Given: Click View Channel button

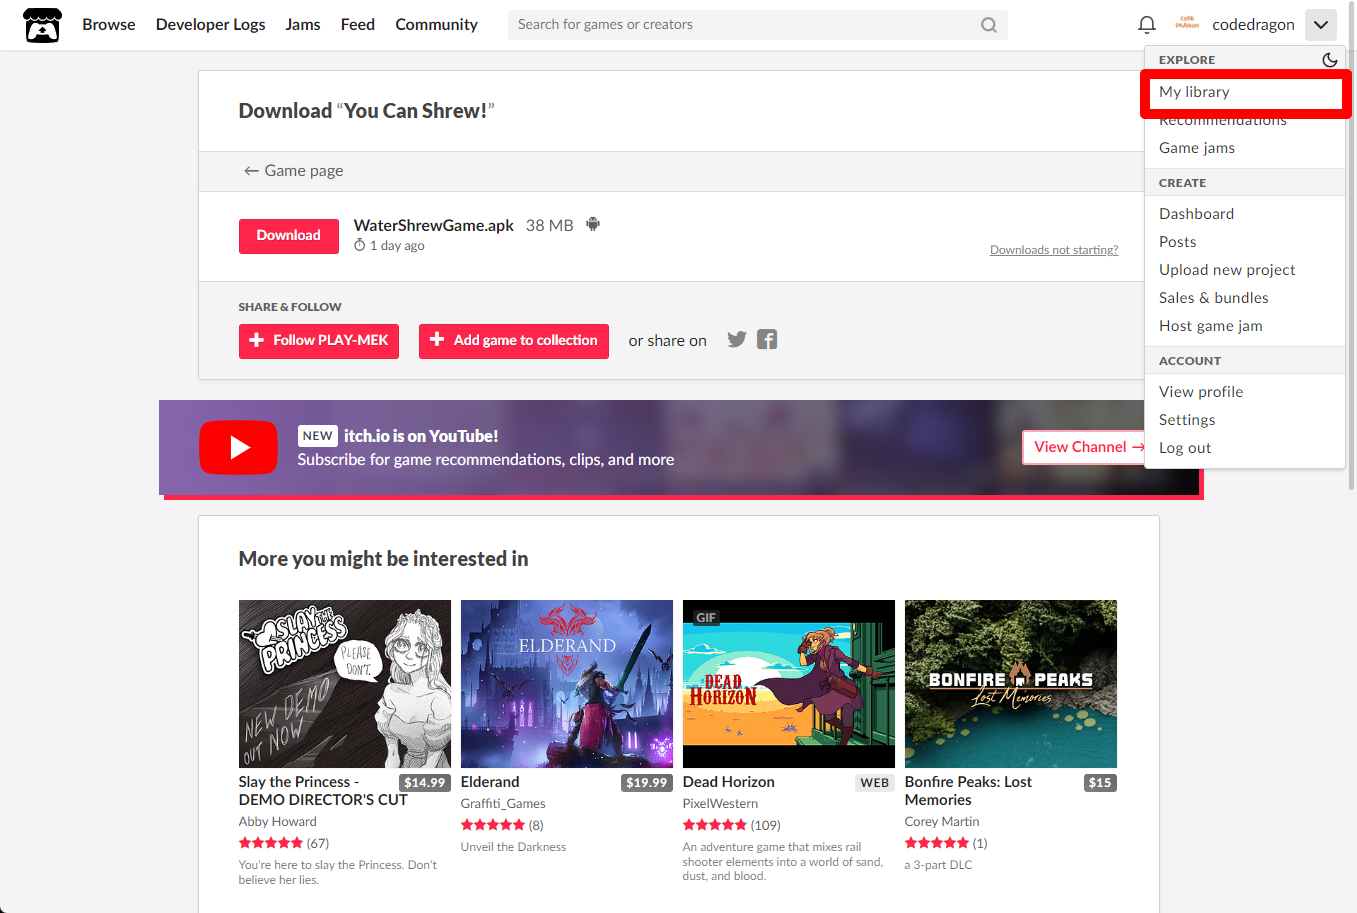Looking at the screenshot, I should point(1084,447).
